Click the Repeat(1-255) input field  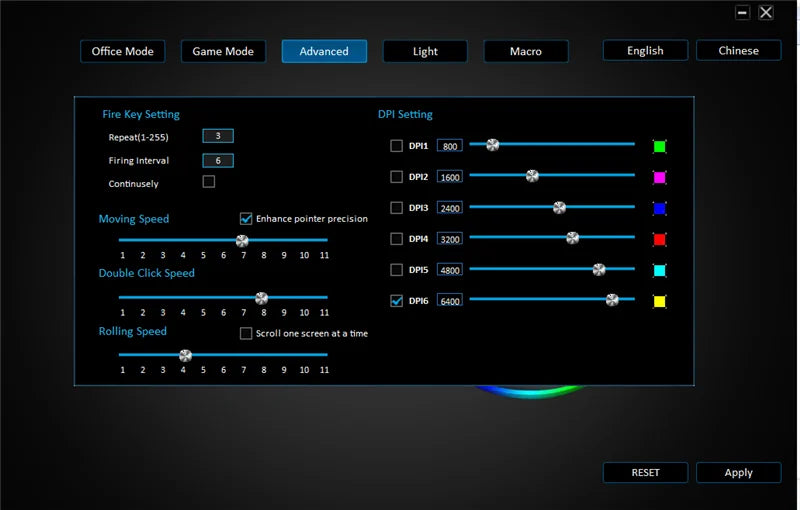[x=218, y=136]
